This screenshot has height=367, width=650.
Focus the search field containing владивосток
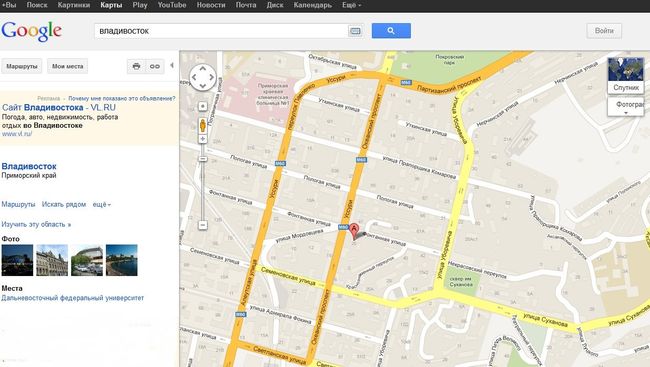[x=222, y=31]
